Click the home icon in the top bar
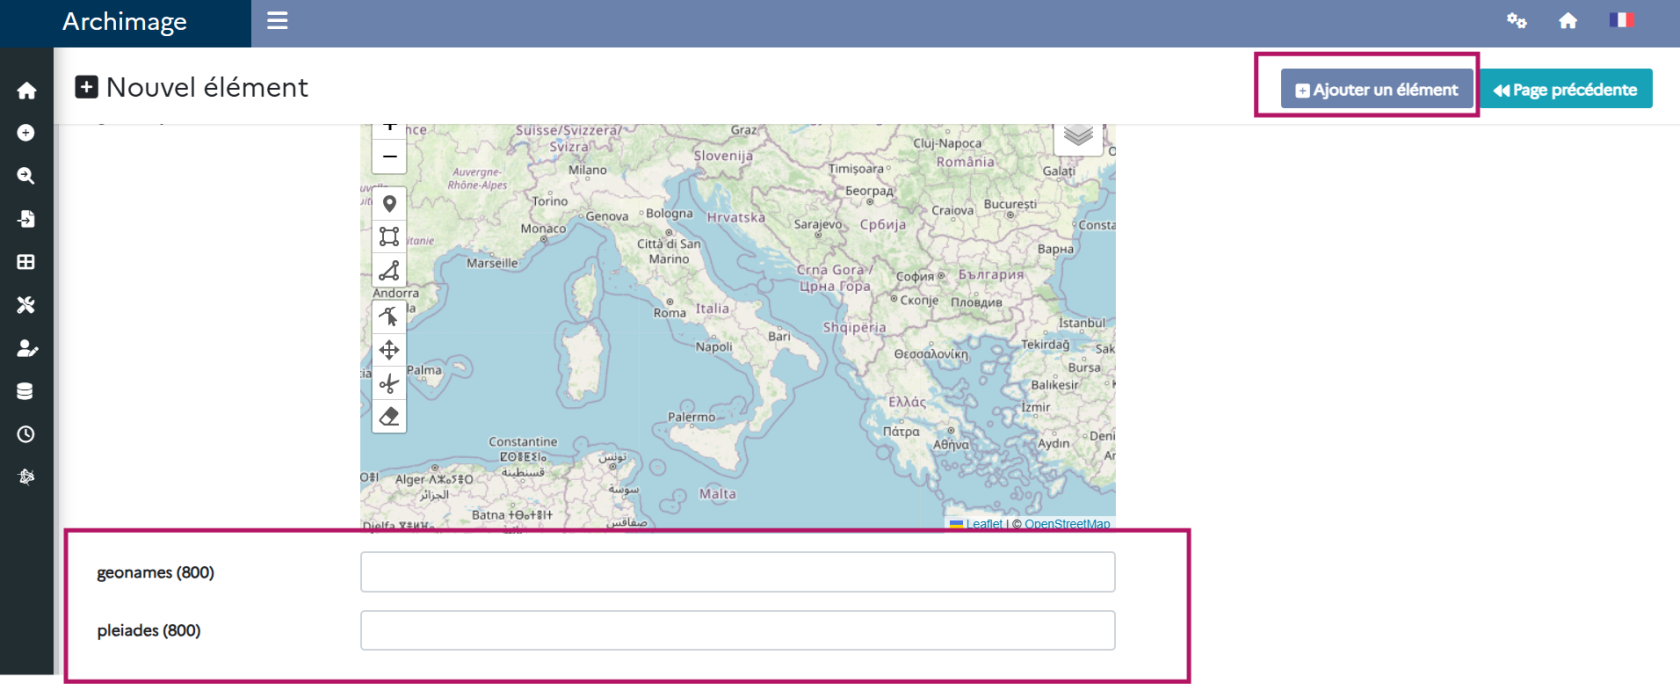The width and height of the screenshot is (1680, 684). [x=1567, y=21]
